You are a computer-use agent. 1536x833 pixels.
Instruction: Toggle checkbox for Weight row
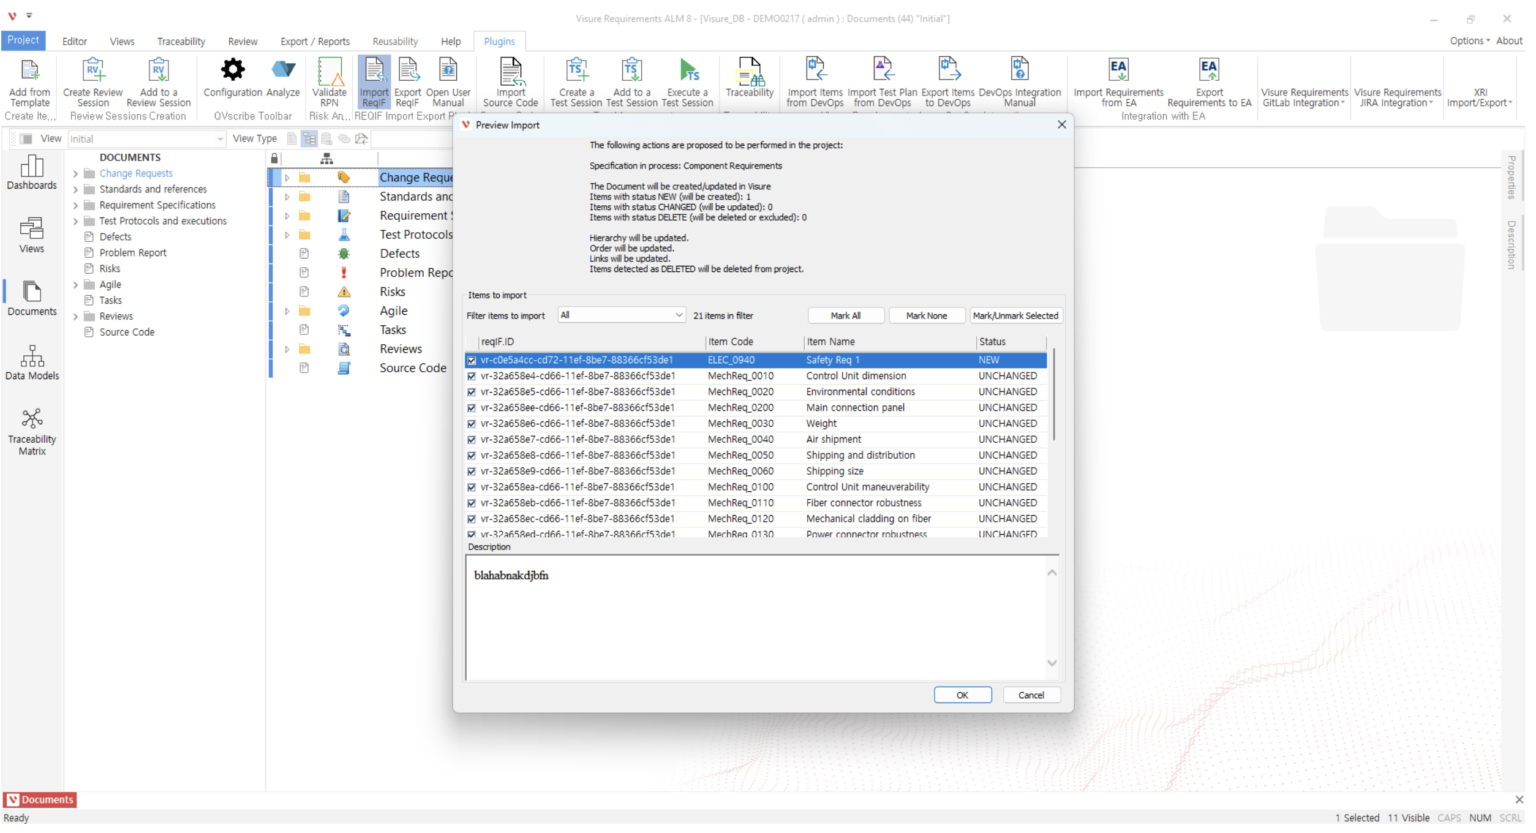(x=472, y=424)
